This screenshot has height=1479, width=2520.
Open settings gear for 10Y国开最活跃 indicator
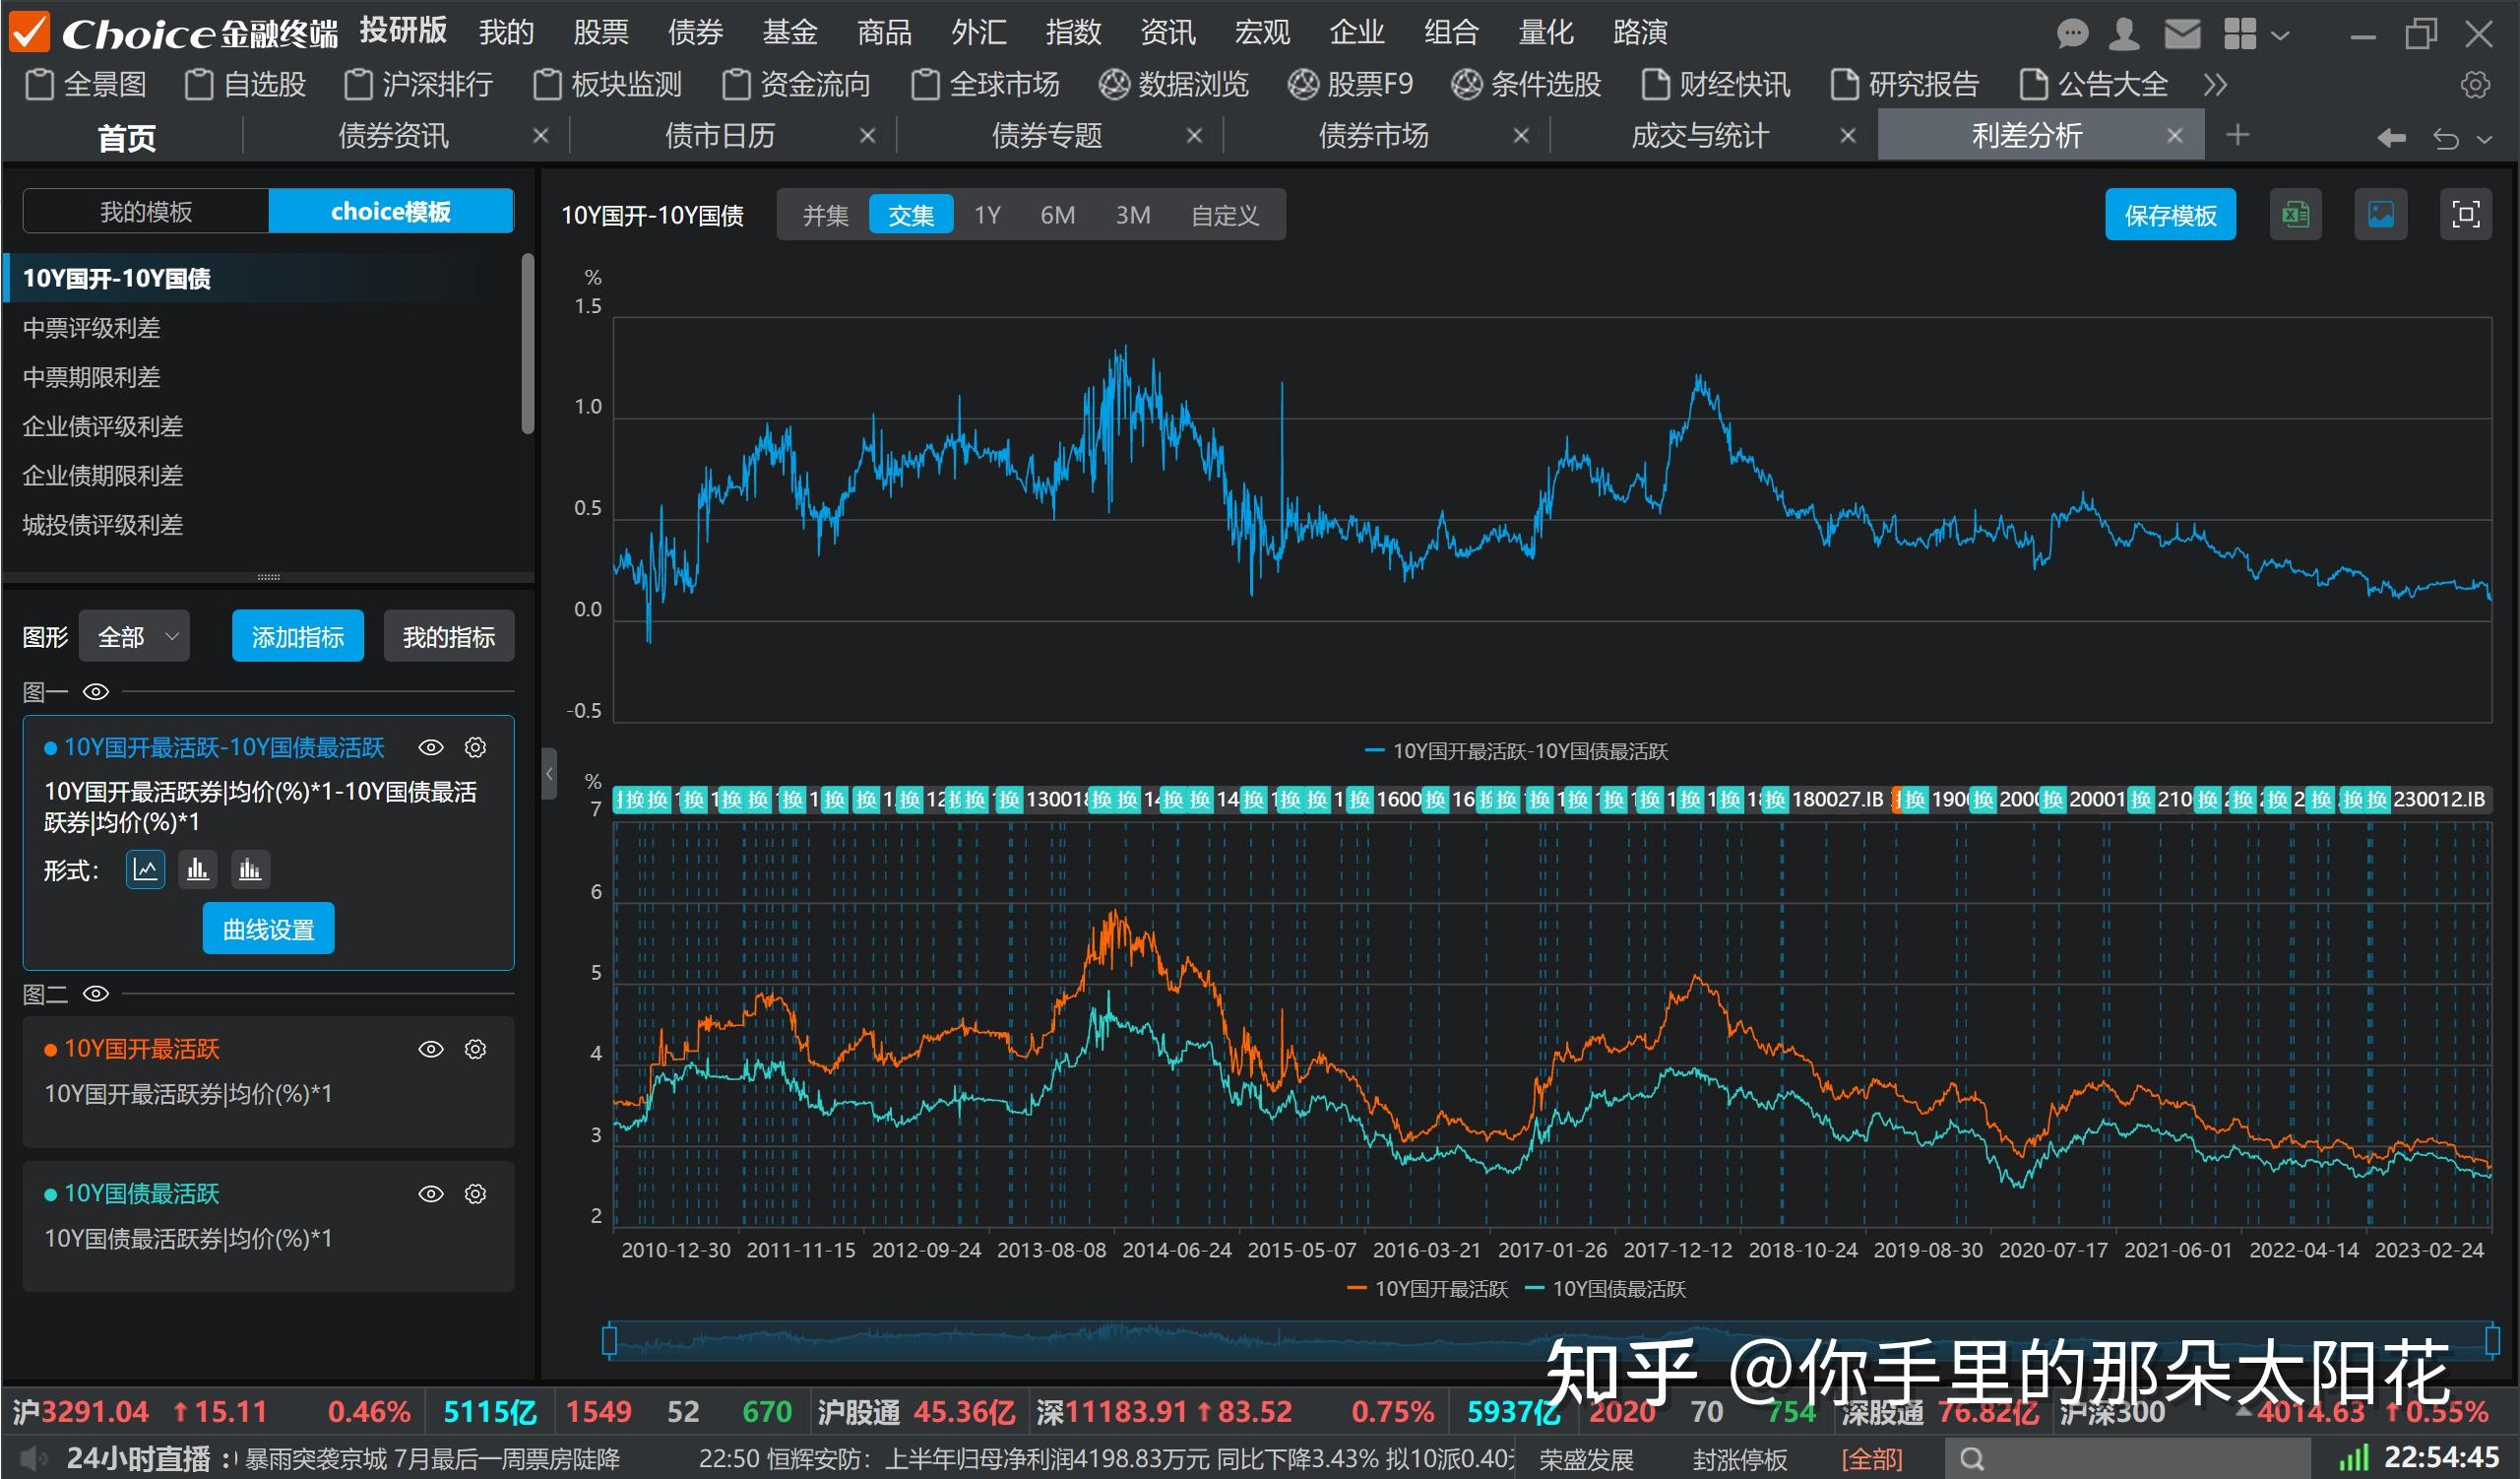[x=476, y=1048]
